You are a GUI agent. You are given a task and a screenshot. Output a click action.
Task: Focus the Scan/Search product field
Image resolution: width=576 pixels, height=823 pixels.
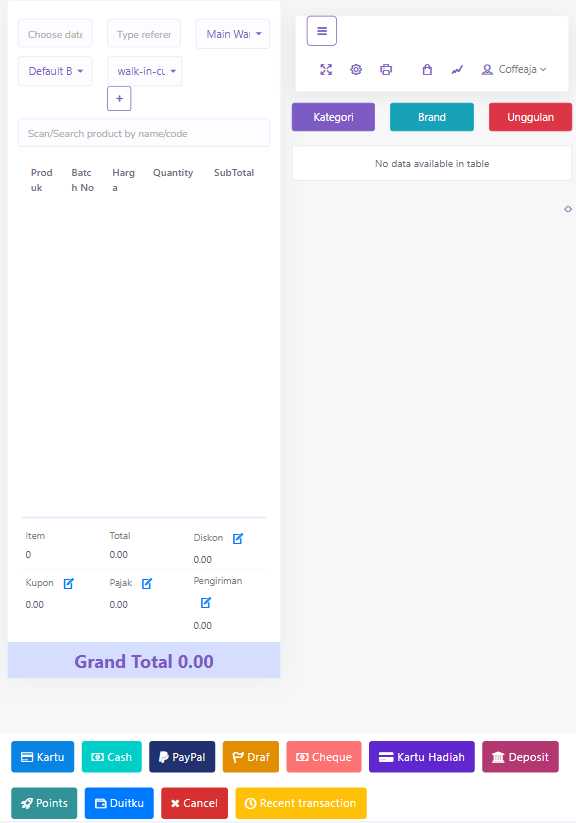pos(144,133)
